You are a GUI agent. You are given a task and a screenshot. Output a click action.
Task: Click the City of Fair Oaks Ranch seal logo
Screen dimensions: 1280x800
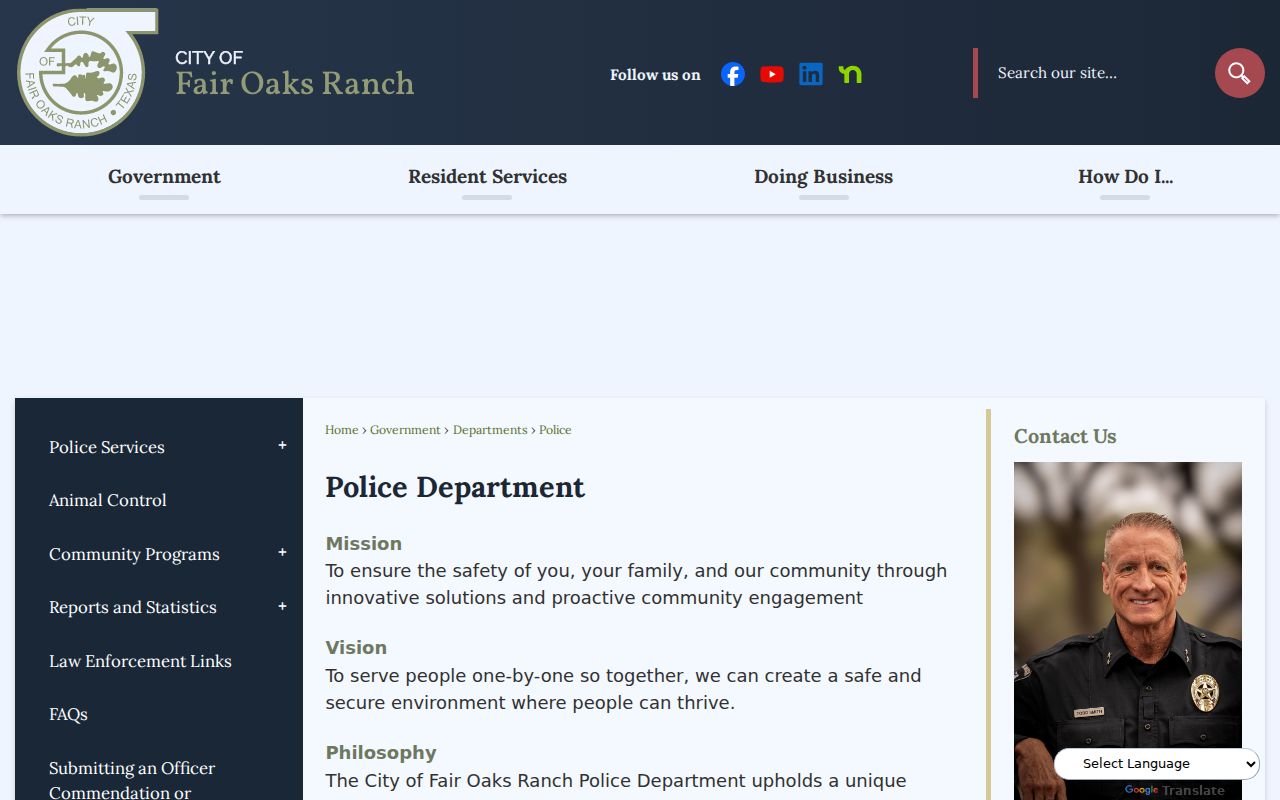point(87,72)
